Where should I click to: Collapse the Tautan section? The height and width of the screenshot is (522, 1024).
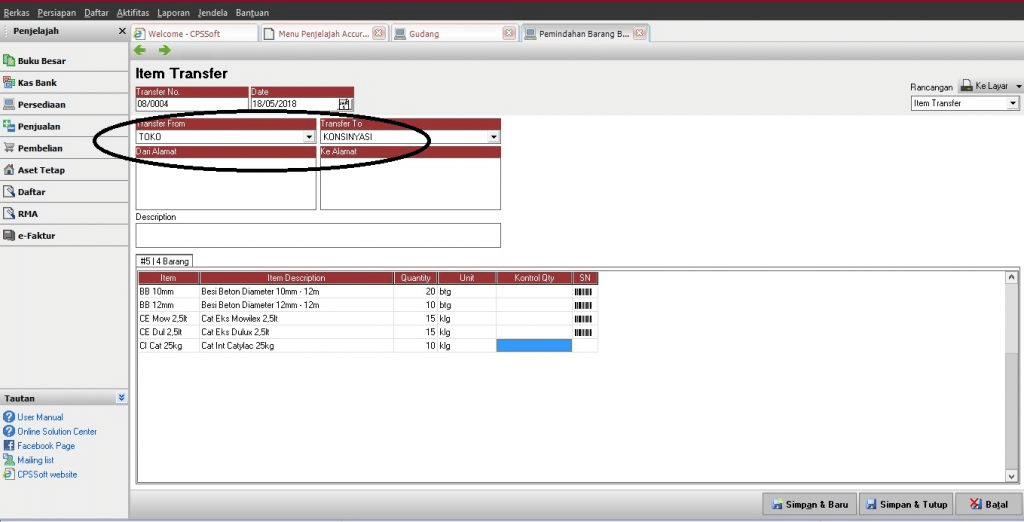[x=121, y=398]
